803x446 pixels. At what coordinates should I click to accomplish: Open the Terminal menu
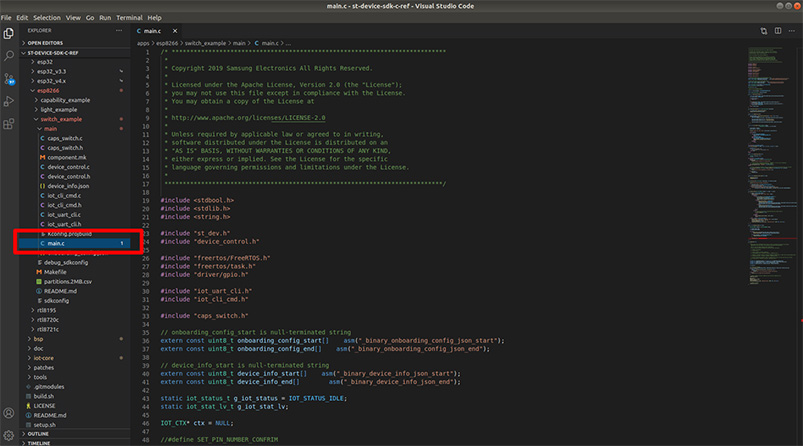coord(129,17)
